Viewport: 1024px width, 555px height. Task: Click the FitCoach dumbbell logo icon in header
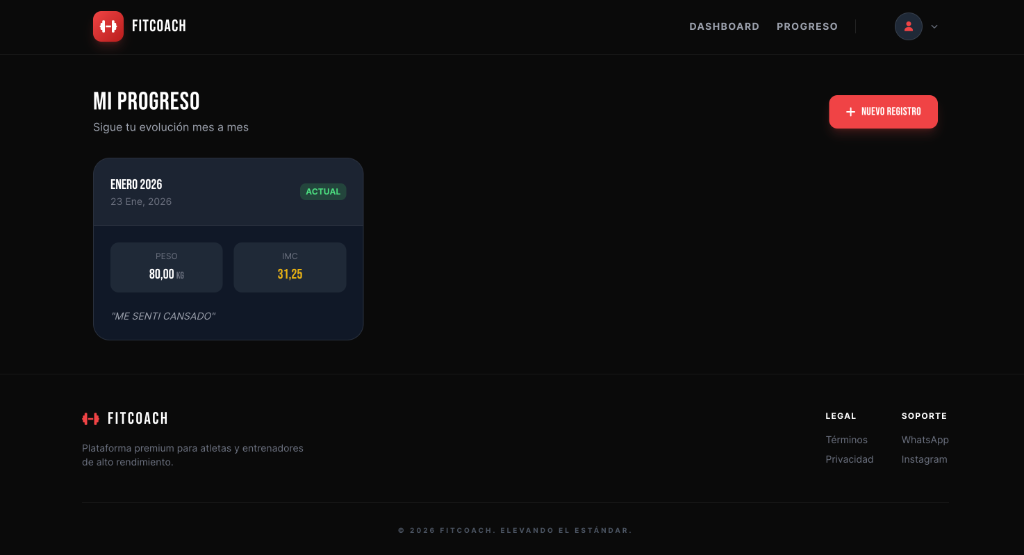[x=108, y=26]
